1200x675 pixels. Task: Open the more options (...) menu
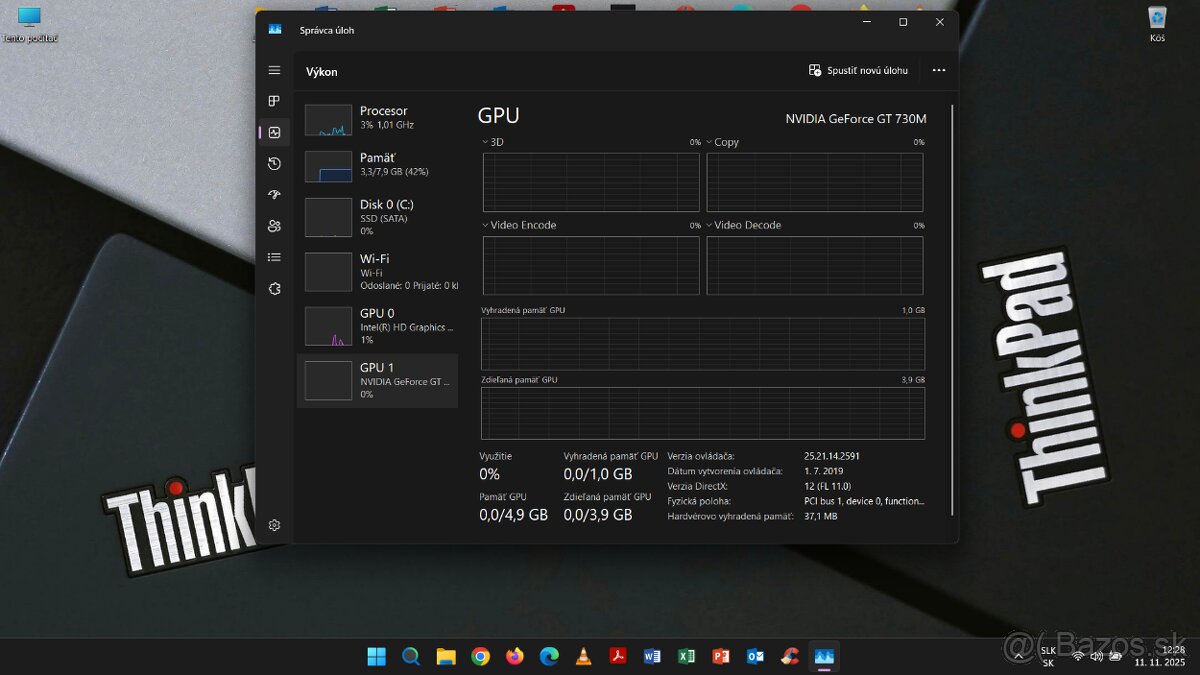point(938,70)
